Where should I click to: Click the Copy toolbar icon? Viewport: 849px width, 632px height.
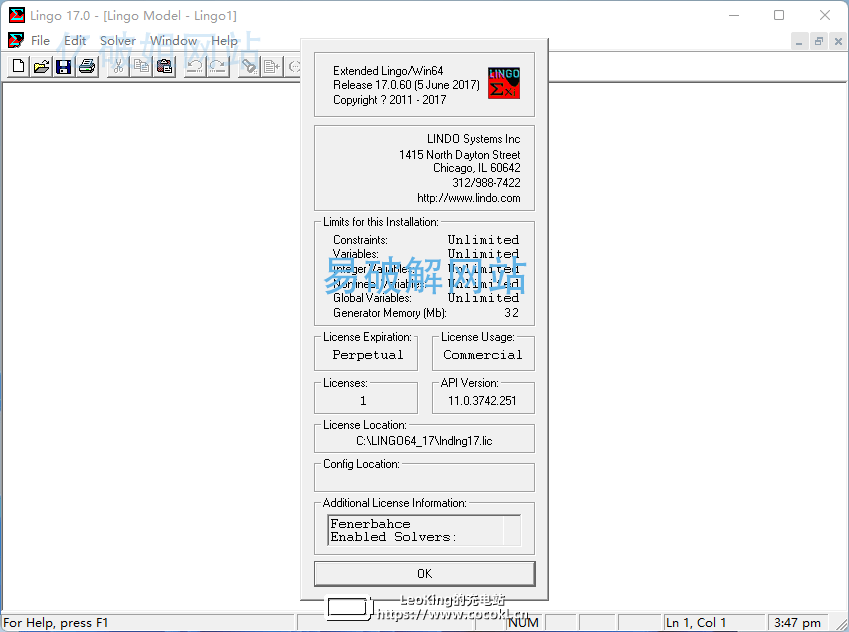coord(141,67)
